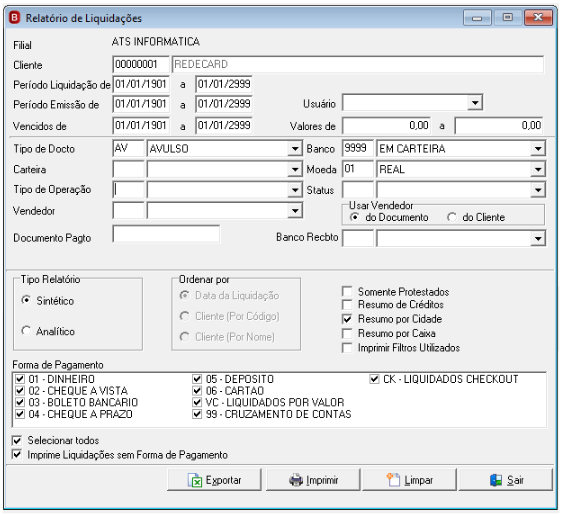Choose do Cliente vendor option
This screenshot has width=561, height=514.
(452, 217)
